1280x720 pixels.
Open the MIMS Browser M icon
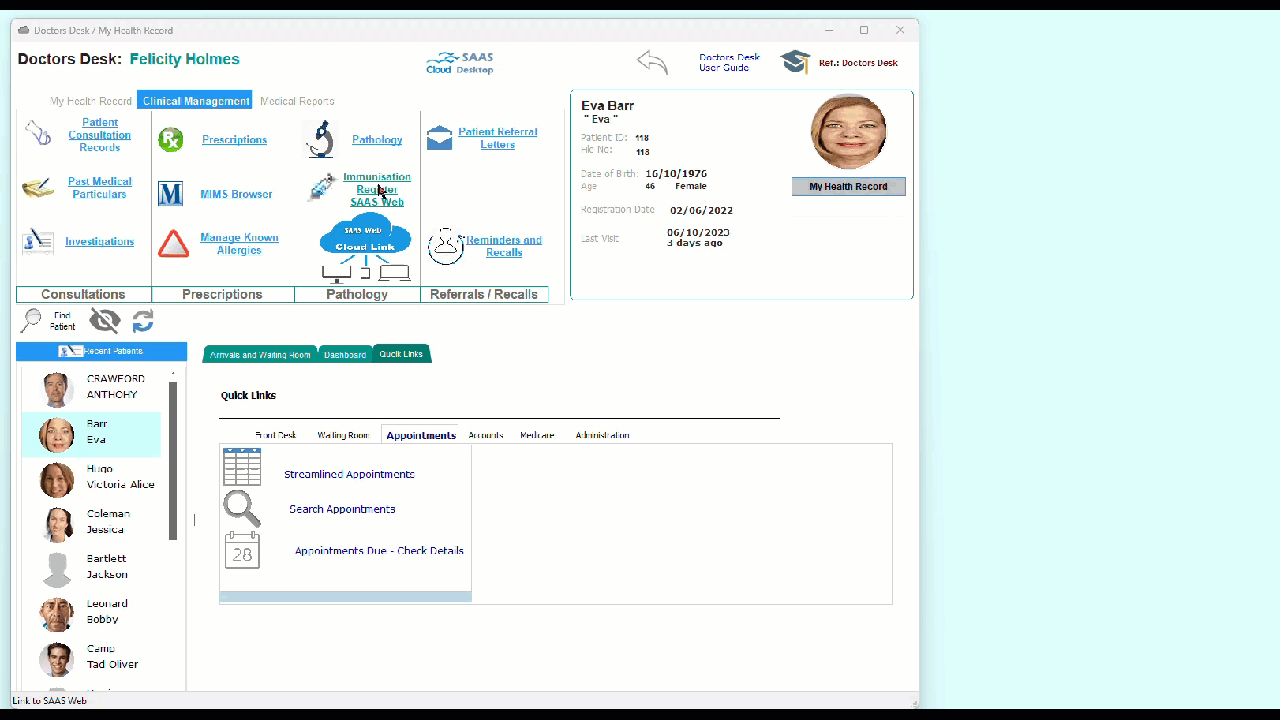(x=171, y=194)
